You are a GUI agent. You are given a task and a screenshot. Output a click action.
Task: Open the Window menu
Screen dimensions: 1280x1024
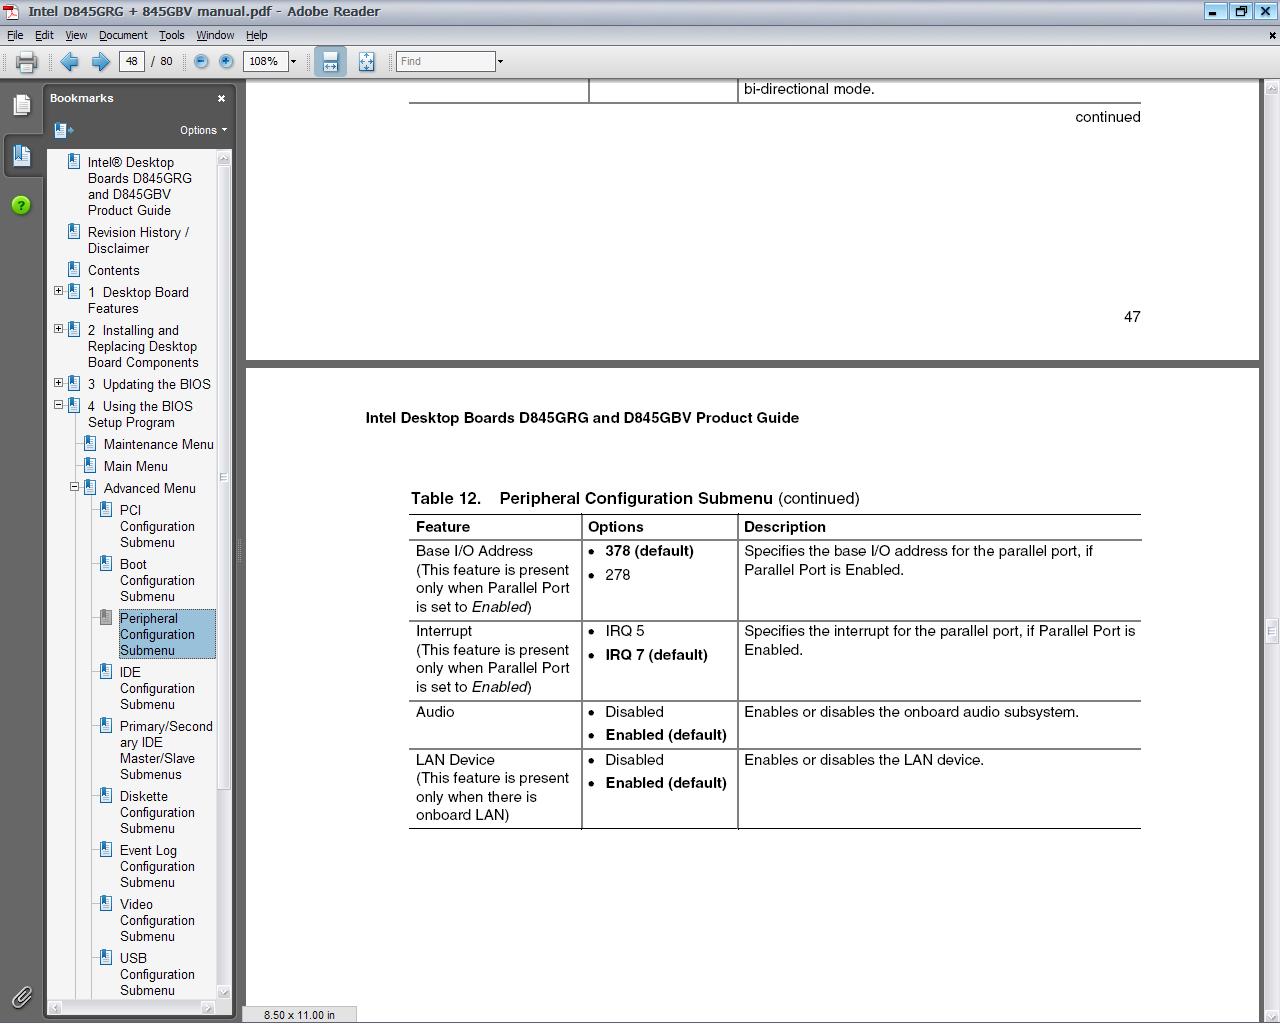click(215, 35)
